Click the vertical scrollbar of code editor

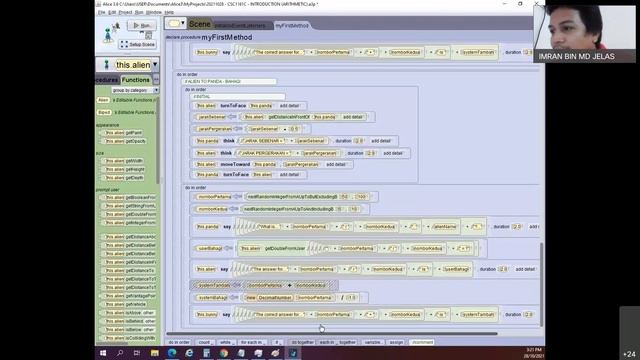click(x=542, y=284)
